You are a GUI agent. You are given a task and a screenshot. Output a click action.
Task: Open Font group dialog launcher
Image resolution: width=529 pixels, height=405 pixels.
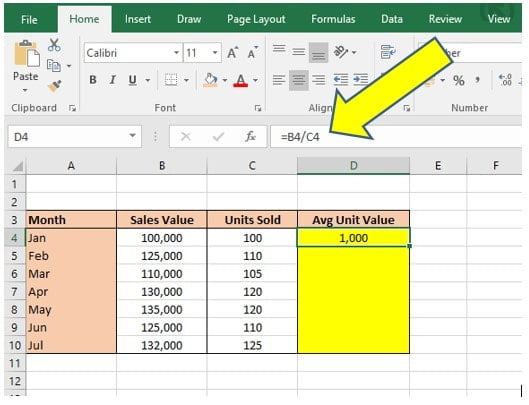pos(258,108)
